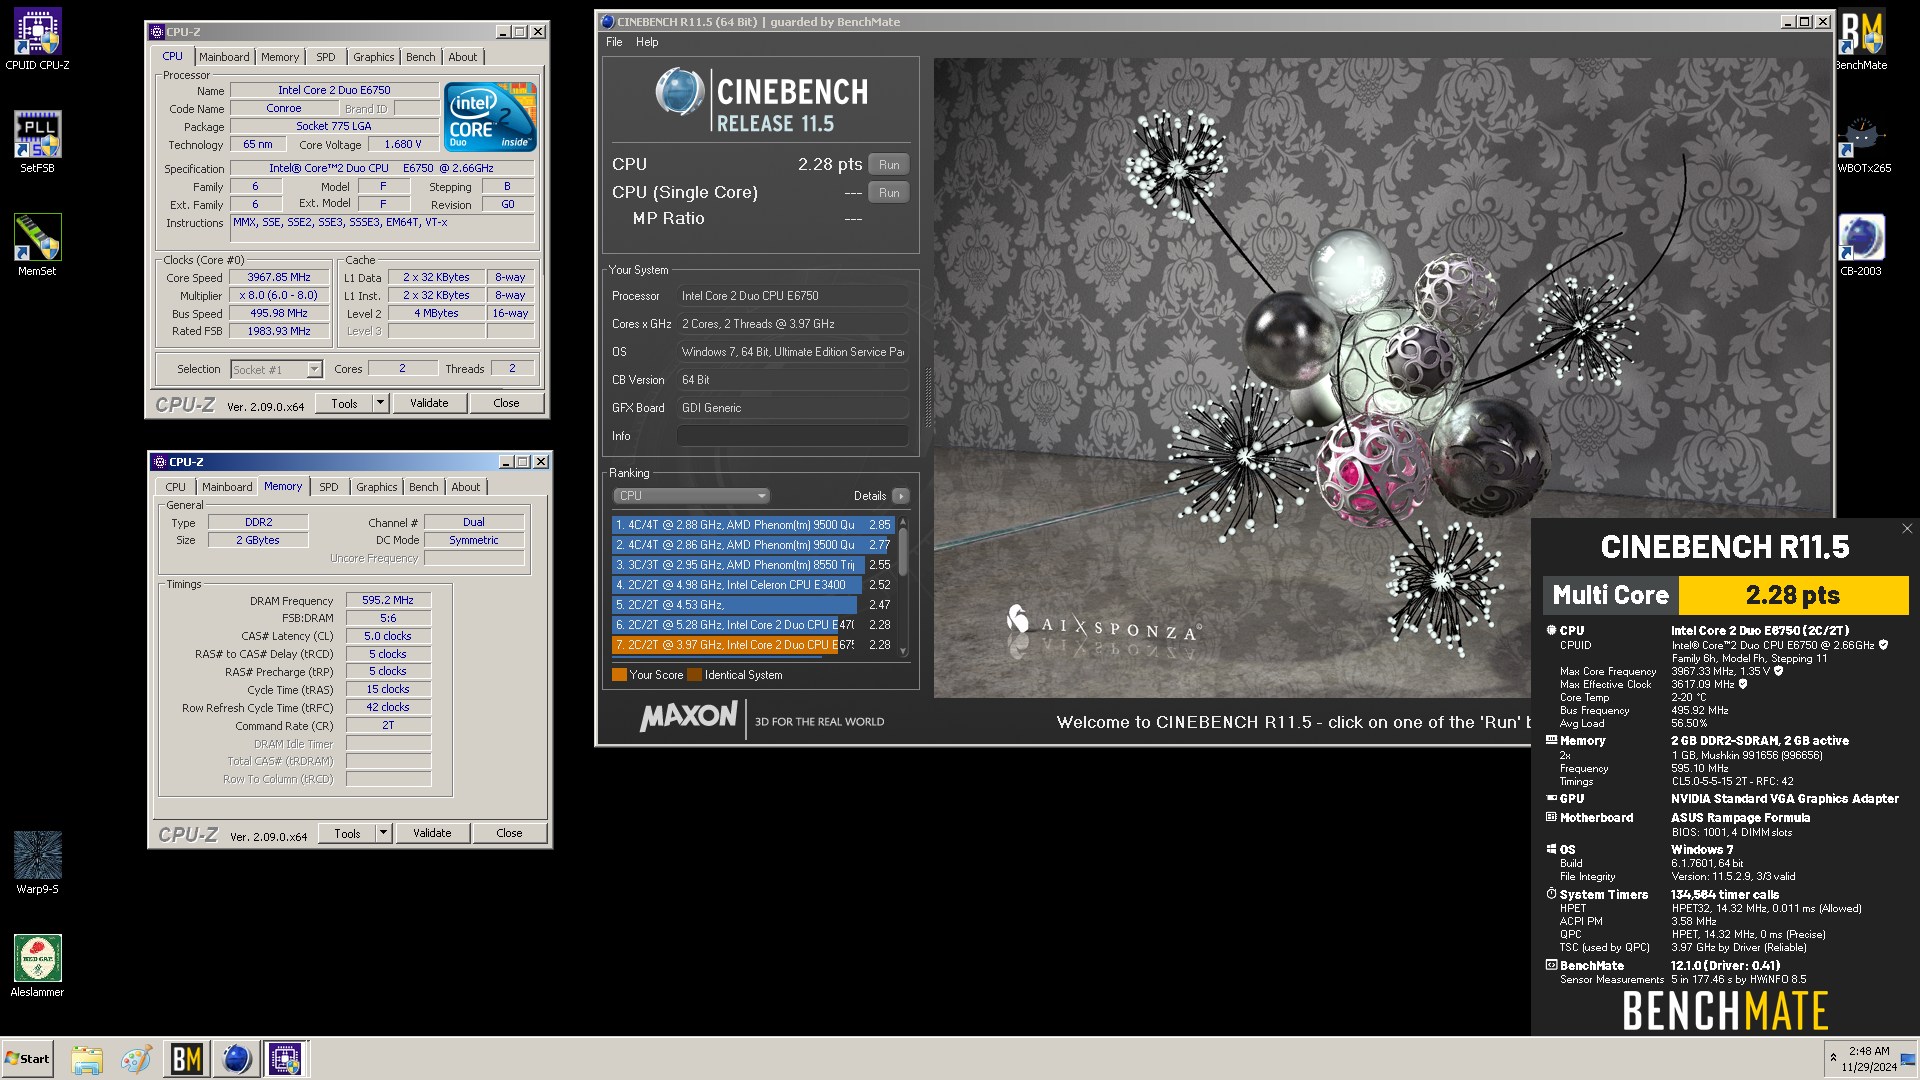Click Validate in Memory CPU-Z window
Viewport: 1920px width, 1080px height.
coord(432,833)
